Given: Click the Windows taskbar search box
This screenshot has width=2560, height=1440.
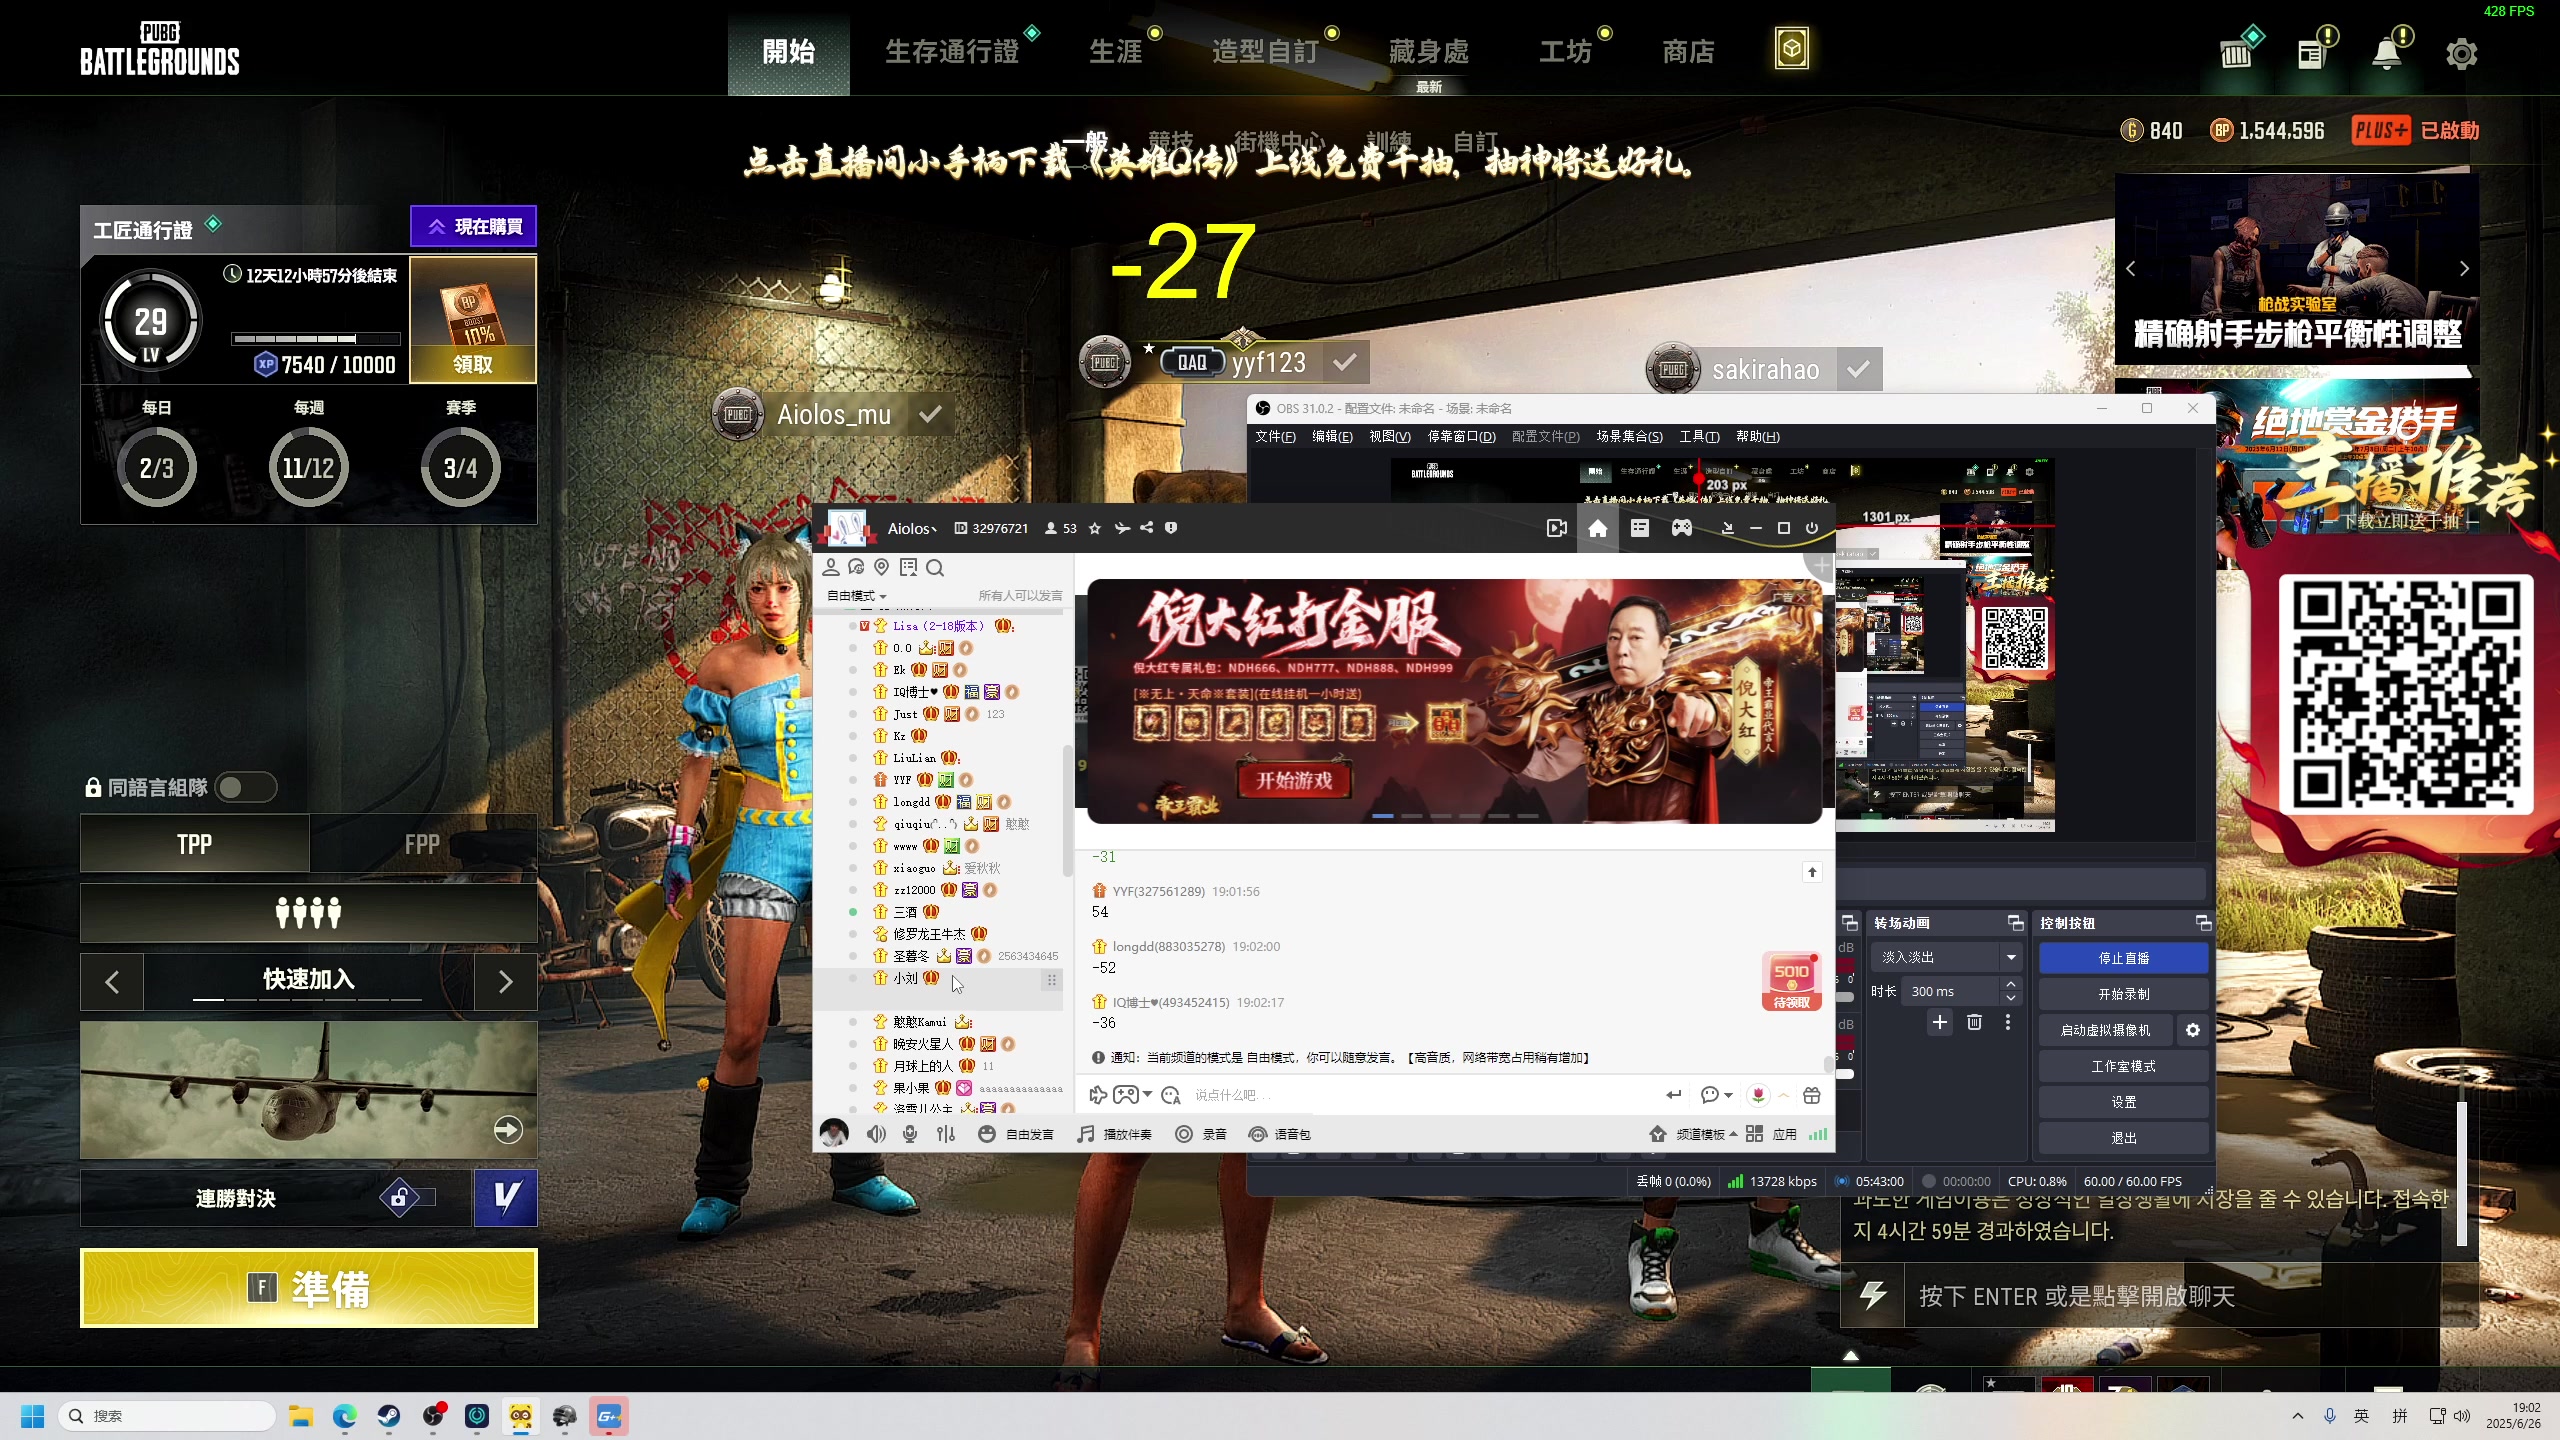Looking at the screenshot, I should [167, 1416].
